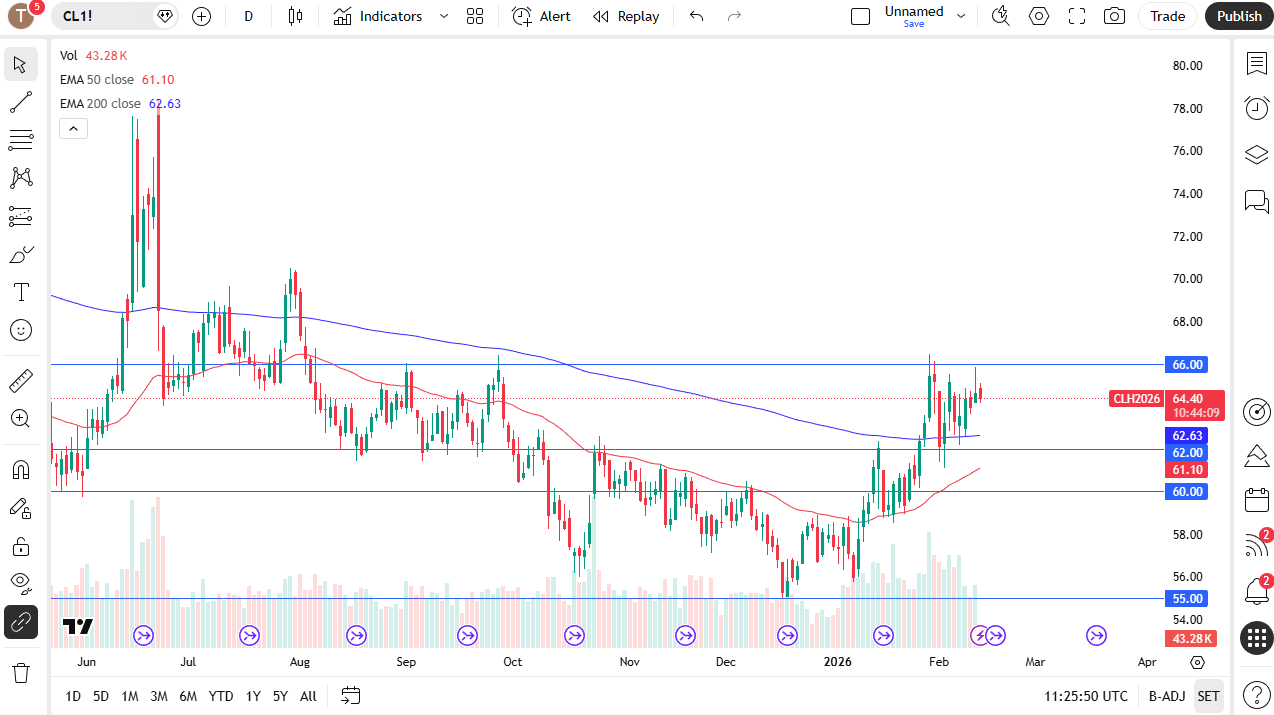This screenshot has height=715, width=1274.
Task: Select the text annotation tool
Action: [x=20, y=292]
